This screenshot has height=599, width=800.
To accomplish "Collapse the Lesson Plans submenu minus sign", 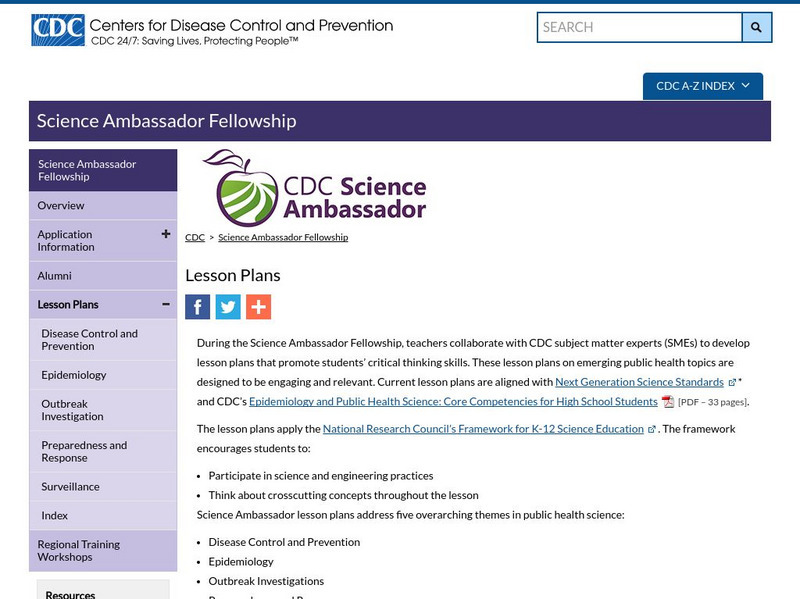I will (x=166, y=304).
